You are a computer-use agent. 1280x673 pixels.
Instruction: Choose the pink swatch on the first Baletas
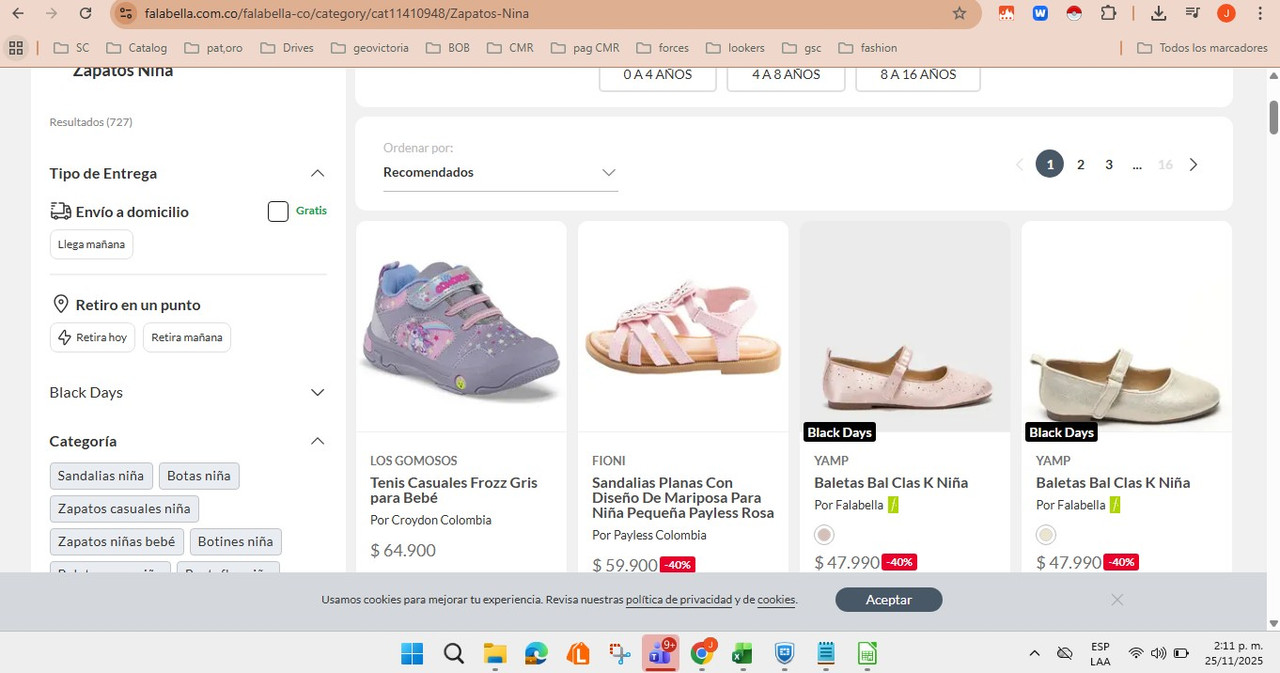pos(824,535)
